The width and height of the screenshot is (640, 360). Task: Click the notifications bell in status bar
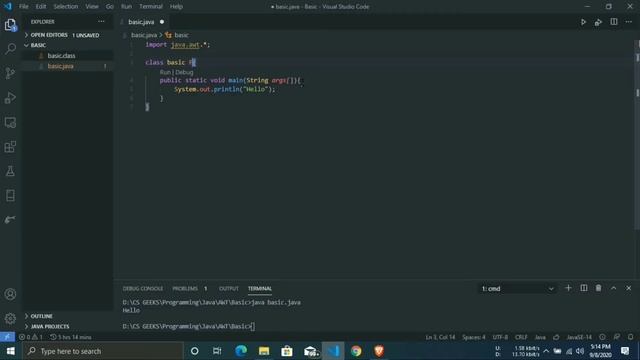tap(631, 337)
